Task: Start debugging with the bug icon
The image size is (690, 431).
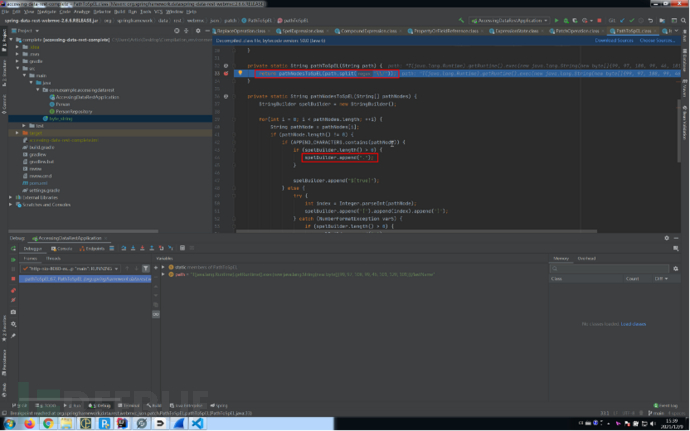Action: pos(566,20)
